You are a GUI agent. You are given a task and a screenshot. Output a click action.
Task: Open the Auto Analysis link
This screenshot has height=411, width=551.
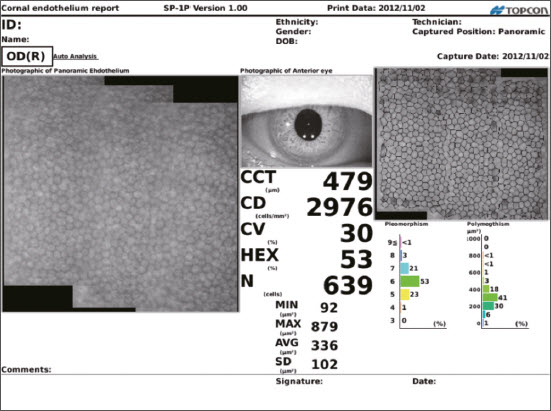[x=75, y=56]
